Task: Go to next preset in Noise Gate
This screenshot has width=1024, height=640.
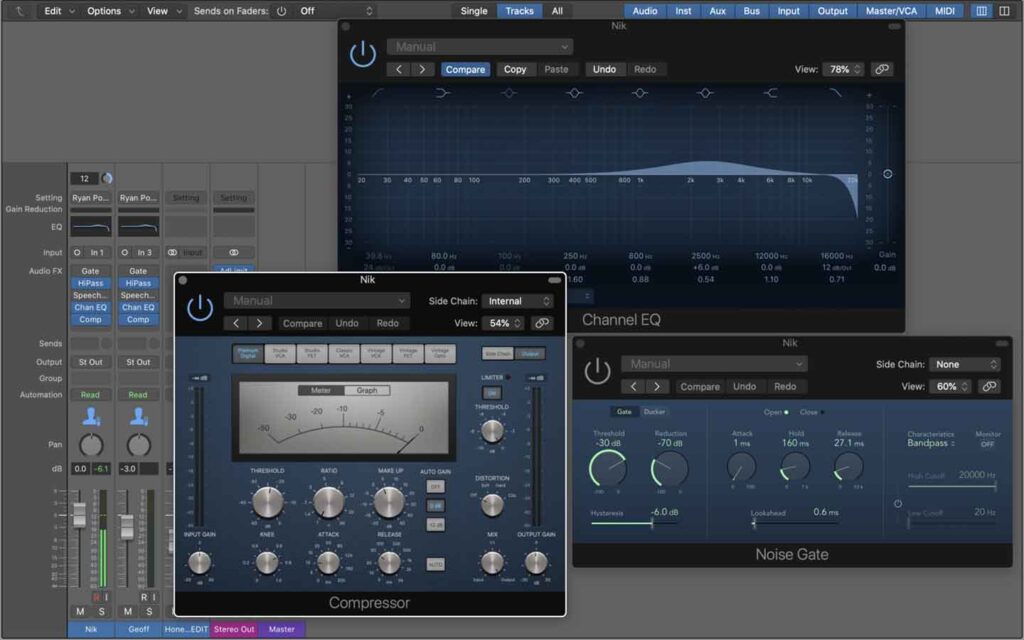Action: pos(656,387)
